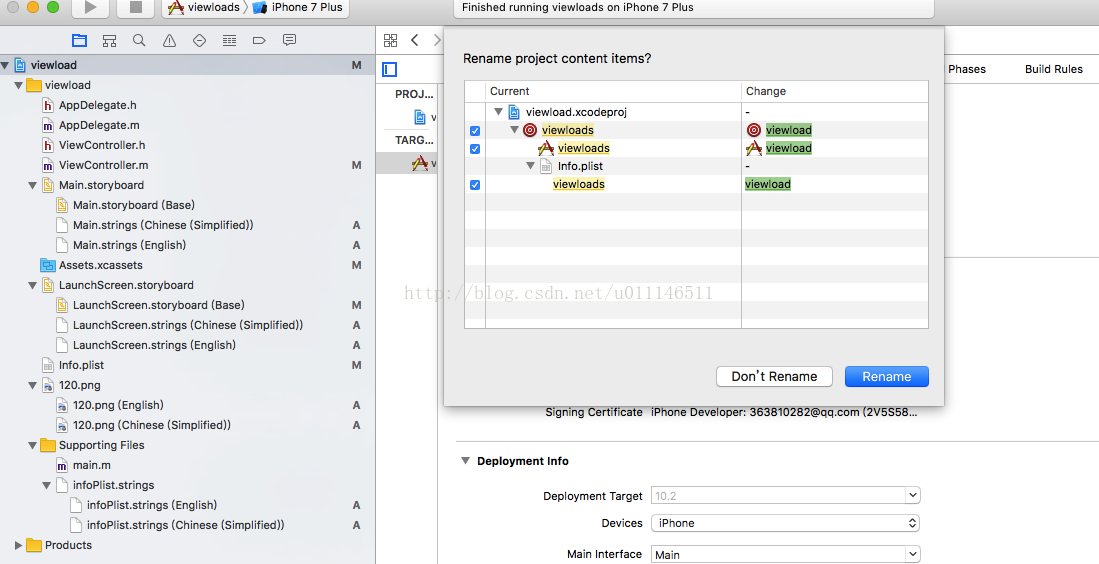Click the Signing Certificate value
Viewport: 1099px width, 564px height.
pos(784,413)
